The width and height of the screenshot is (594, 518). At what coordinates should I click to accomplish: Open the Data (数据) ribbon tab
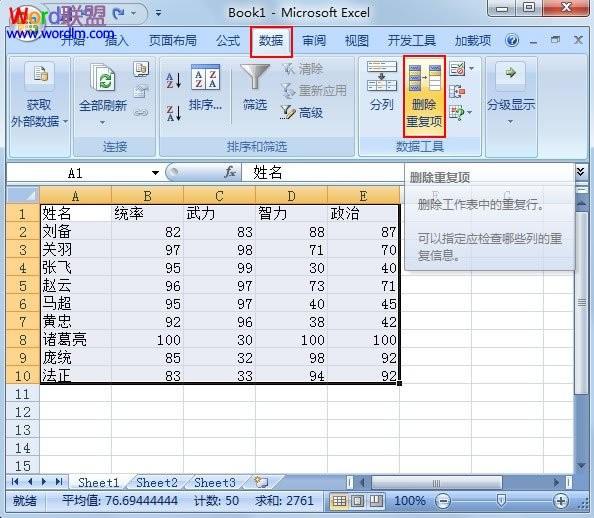(271, 41)
